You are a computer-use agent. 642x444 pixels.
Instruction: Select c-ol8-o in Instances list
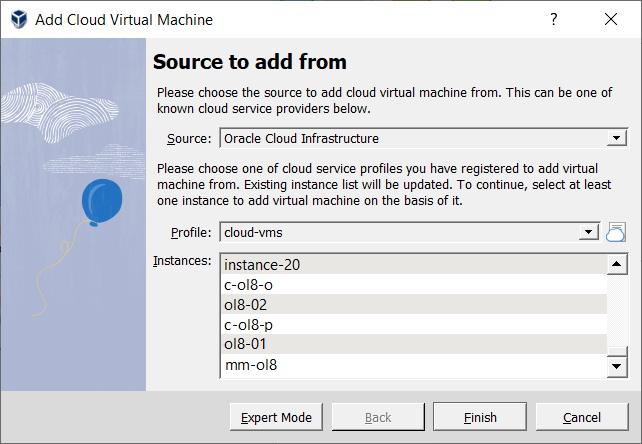tap(414, 284)
